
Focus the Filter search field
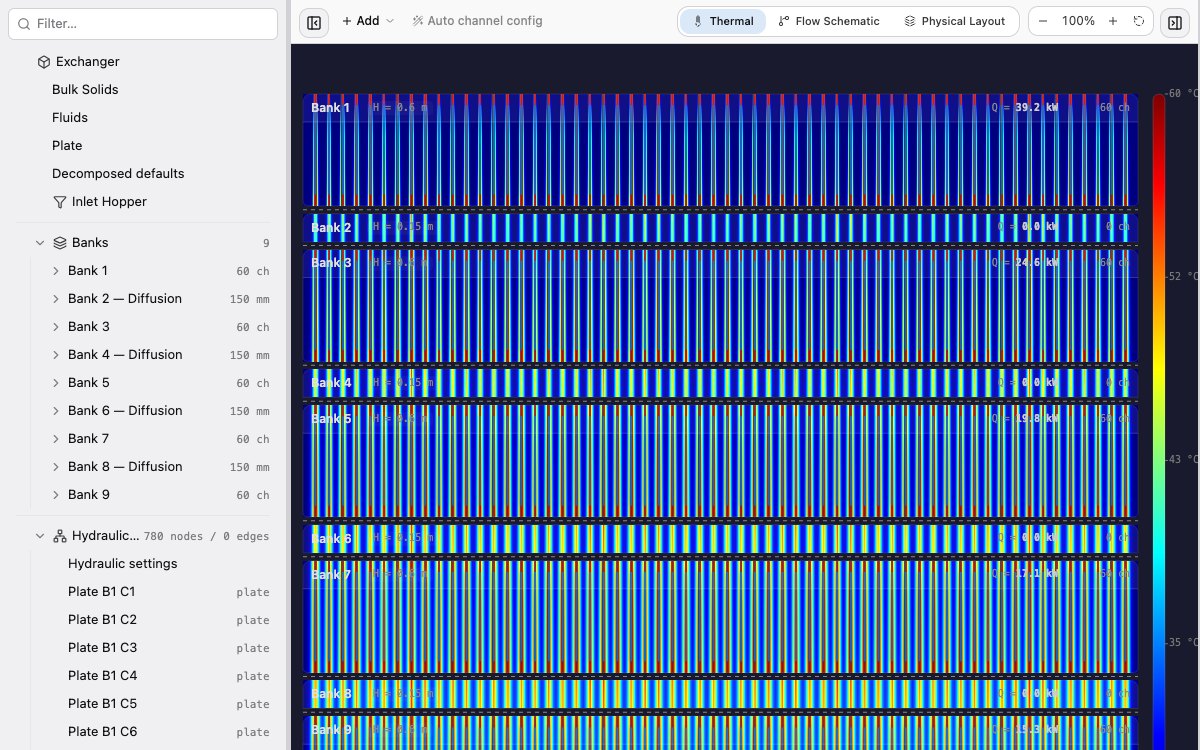(x=143, y=23)
